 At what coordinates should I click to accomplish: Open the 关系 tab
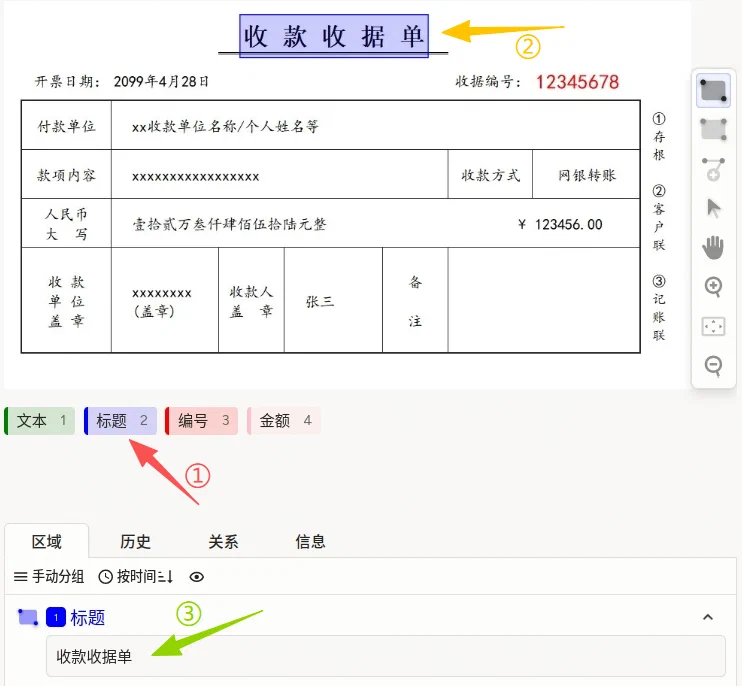click(223, 542)
